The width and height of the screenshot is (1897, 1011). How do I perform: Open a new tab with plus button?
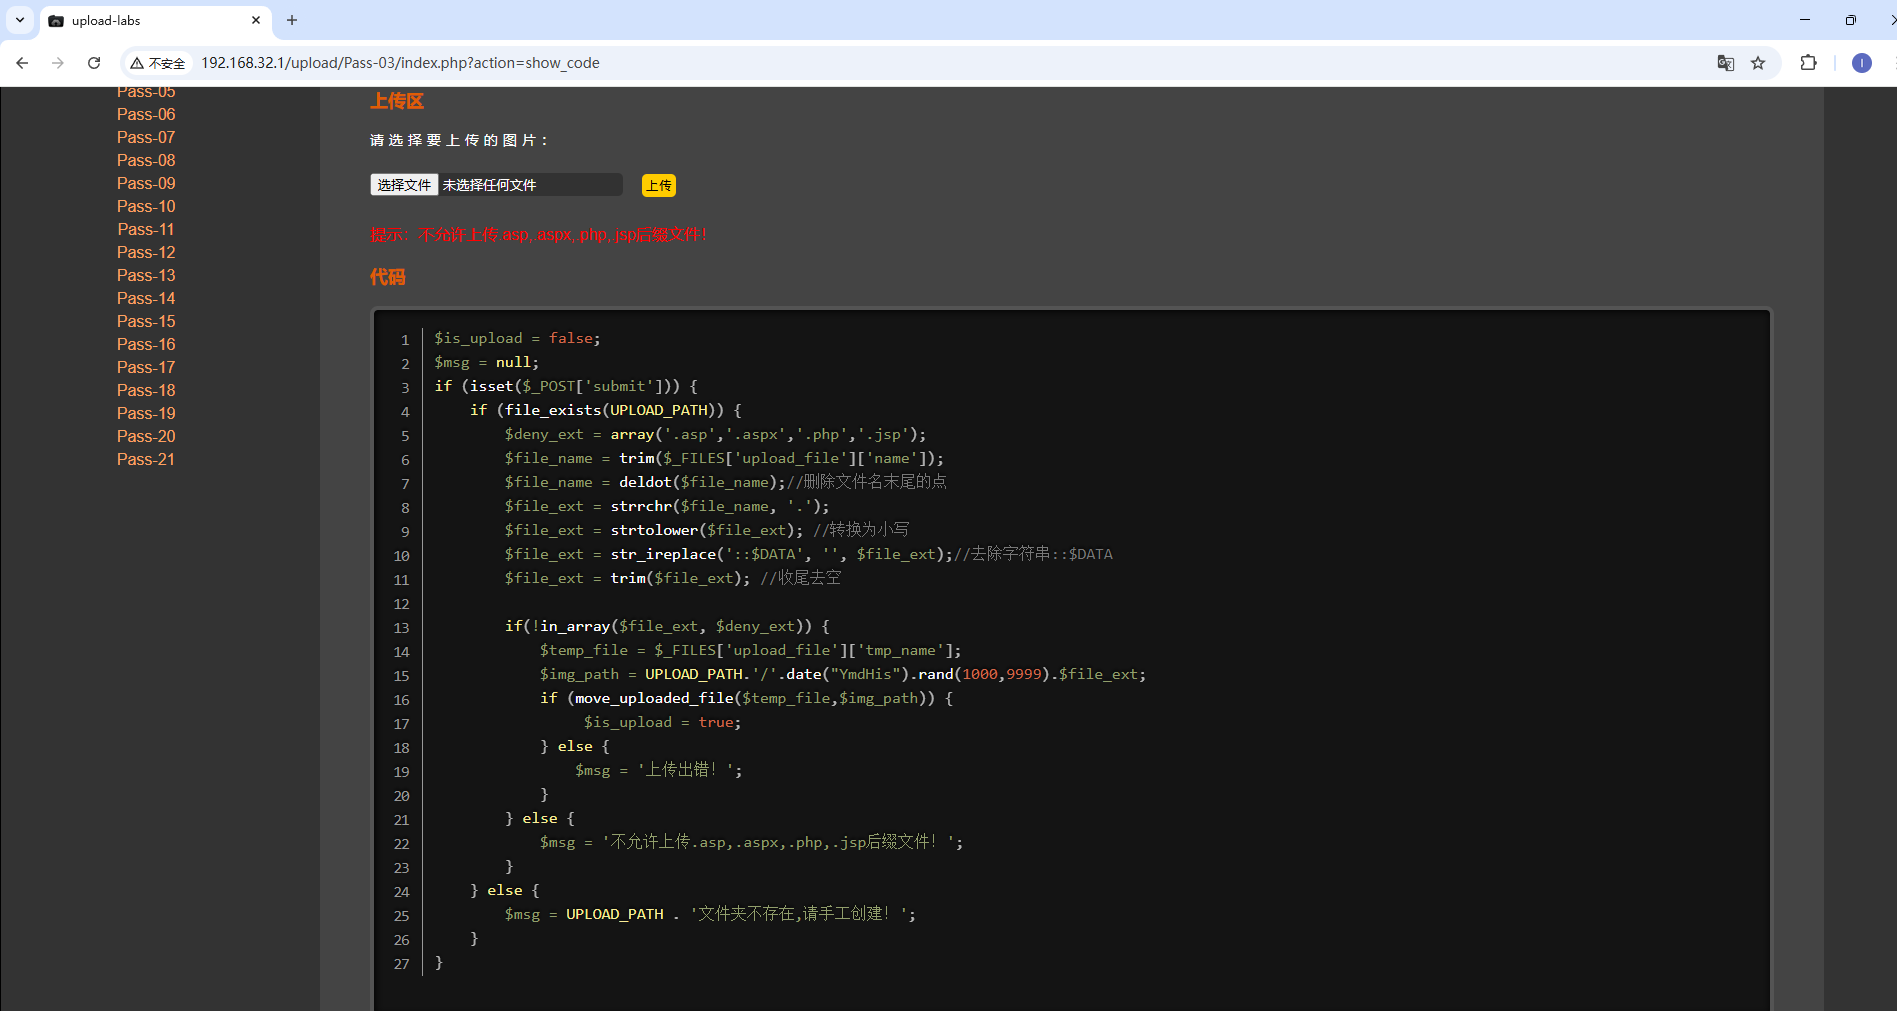click(292, 20)
